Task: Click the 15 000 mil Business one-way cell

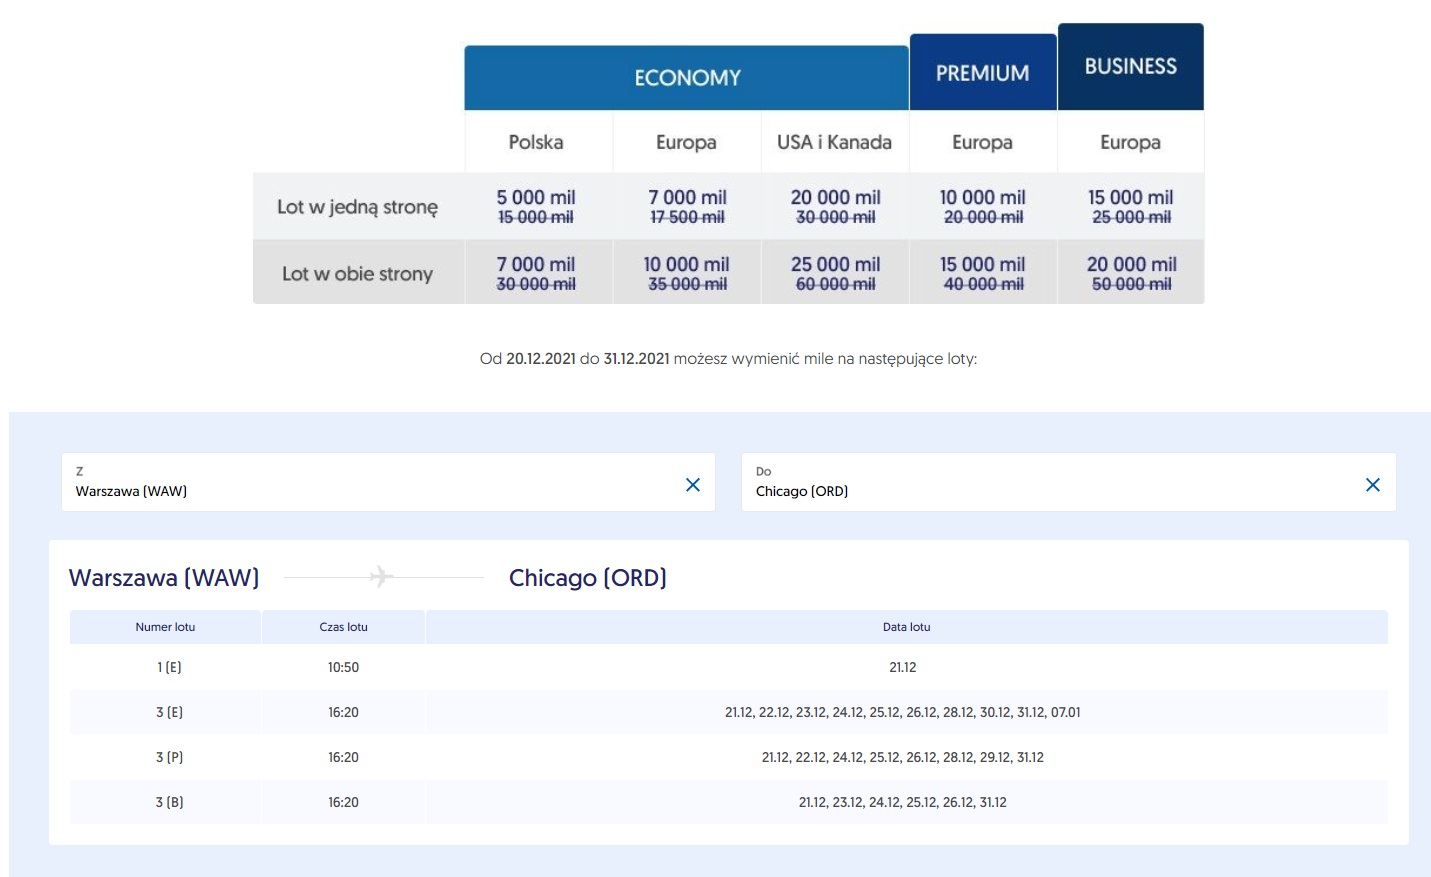Action: point(1131,206)
